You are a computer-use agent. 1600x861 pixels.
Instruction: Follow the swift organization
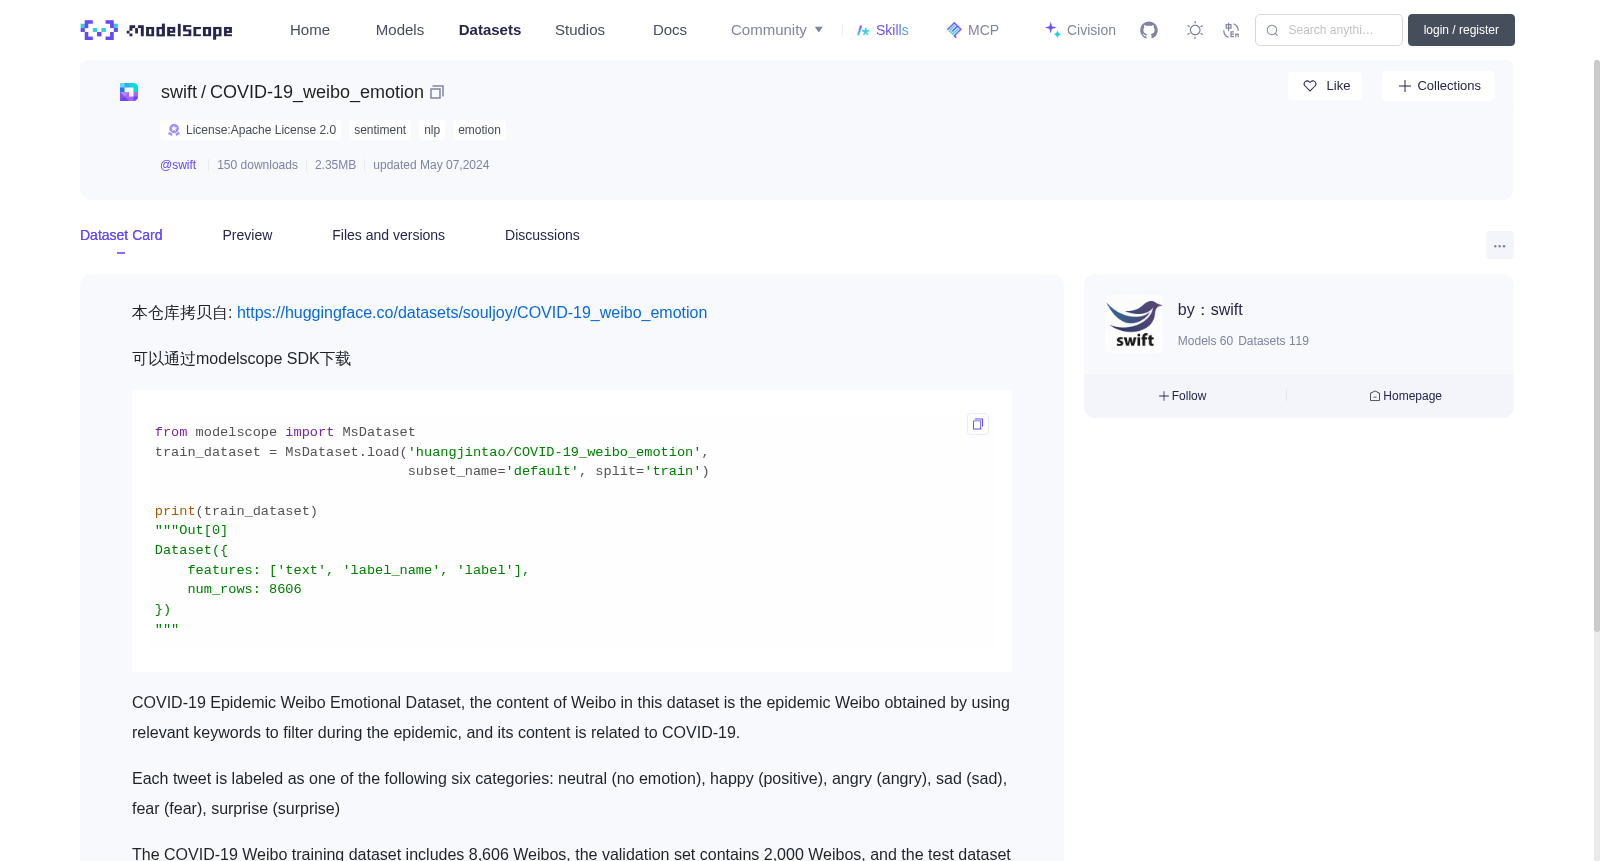point(1183,396)
